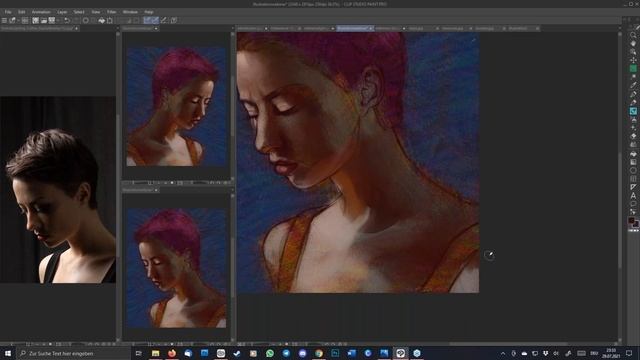Click the Clear circle icon in command bar
The image size is (640, 360).
tap(86, 20)
